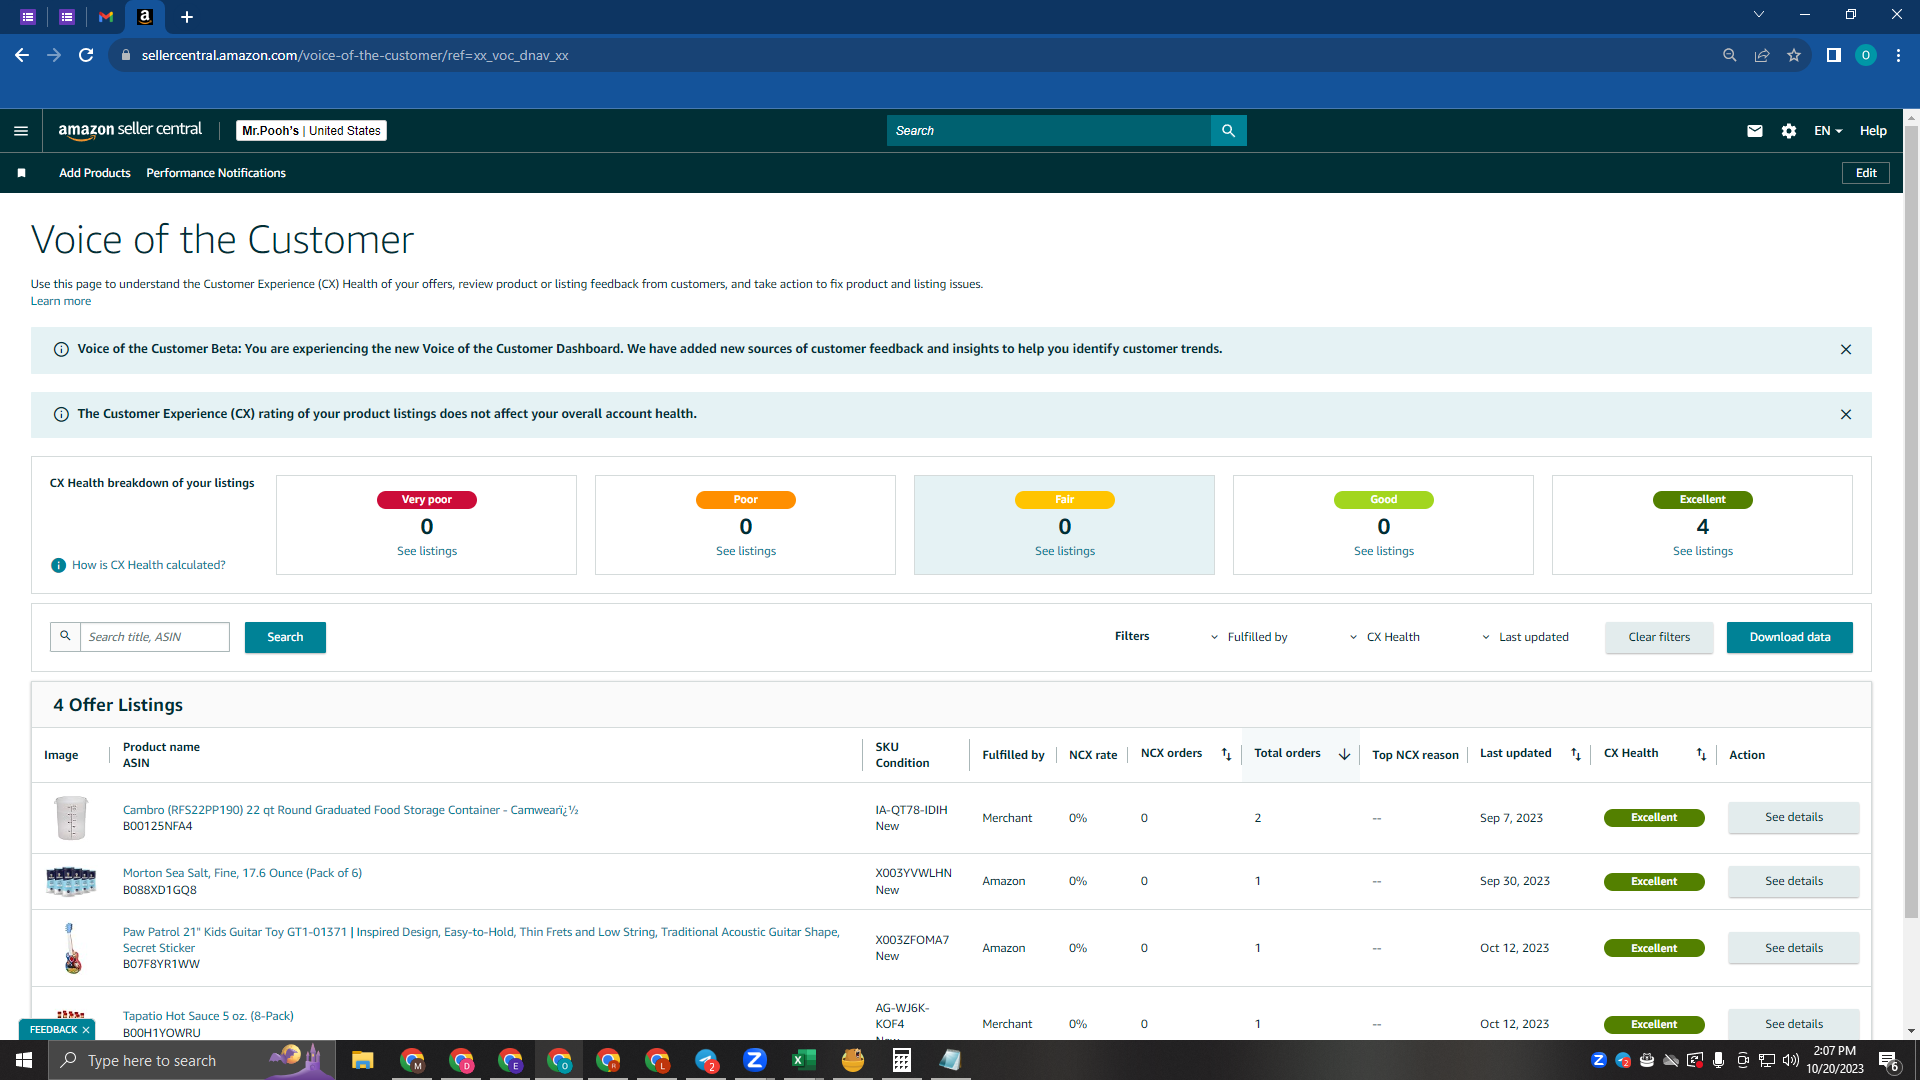1920x1080 pixels.
Task: Click See details for Morton Sea Salt
Action: pos(1794,882)
